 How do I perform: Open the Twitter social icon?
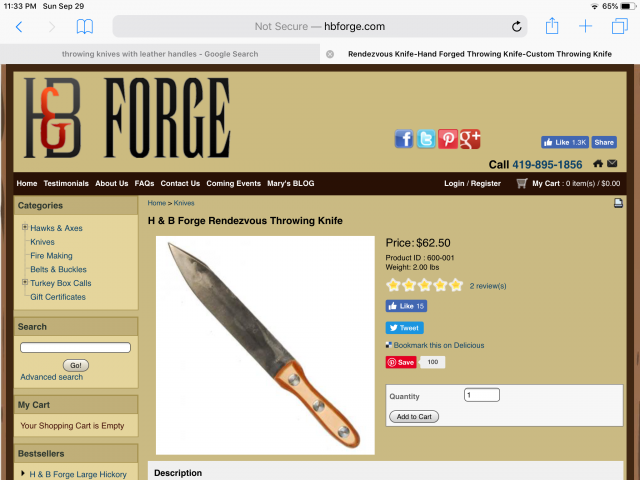(426, 139)
